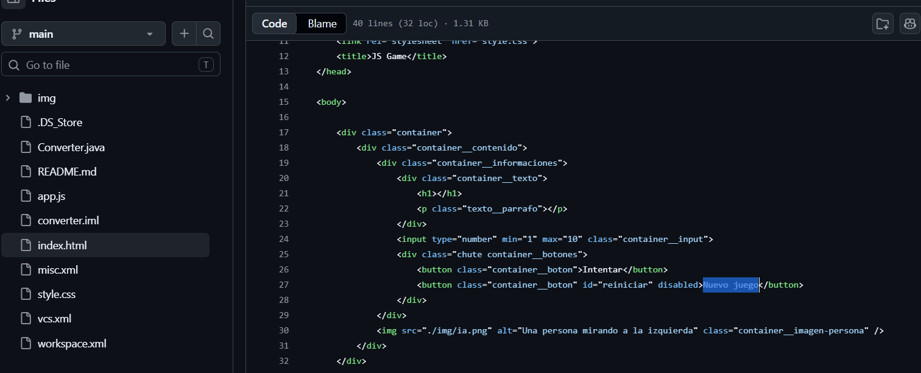The height and width of the screenshot is (373, 921).
Task: Click line number 12
Action: 284,56
